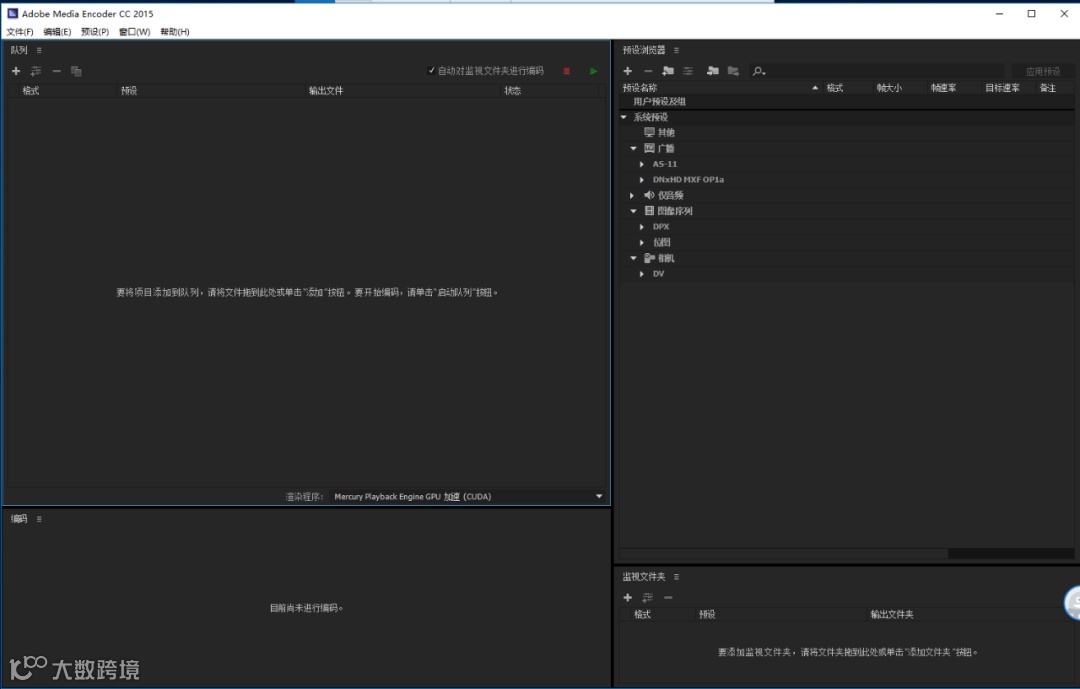The height and width of the screenshot is (689, 1080).
Task: Open the 预设(P) menu
Action: (95, 32)
